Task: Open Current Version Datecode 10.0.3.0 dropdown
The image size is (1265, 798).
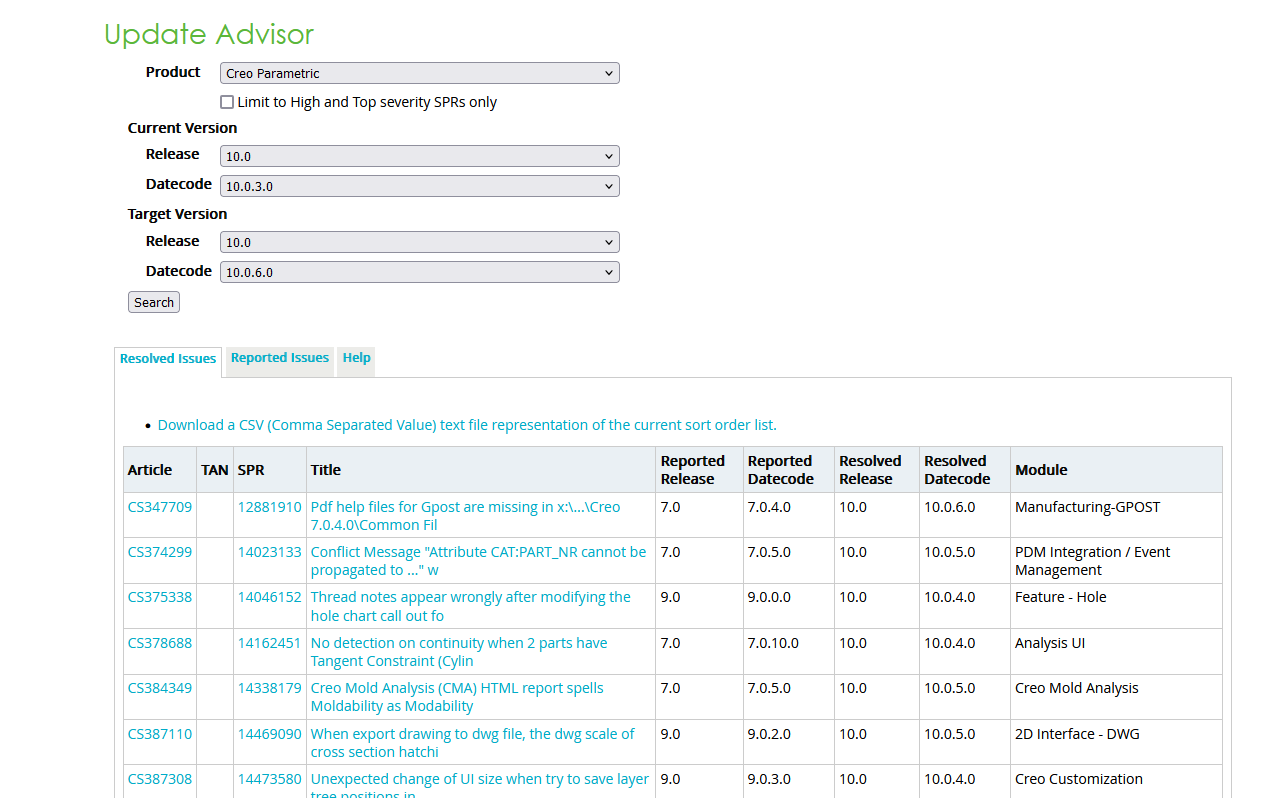Action: click(419, 186)
